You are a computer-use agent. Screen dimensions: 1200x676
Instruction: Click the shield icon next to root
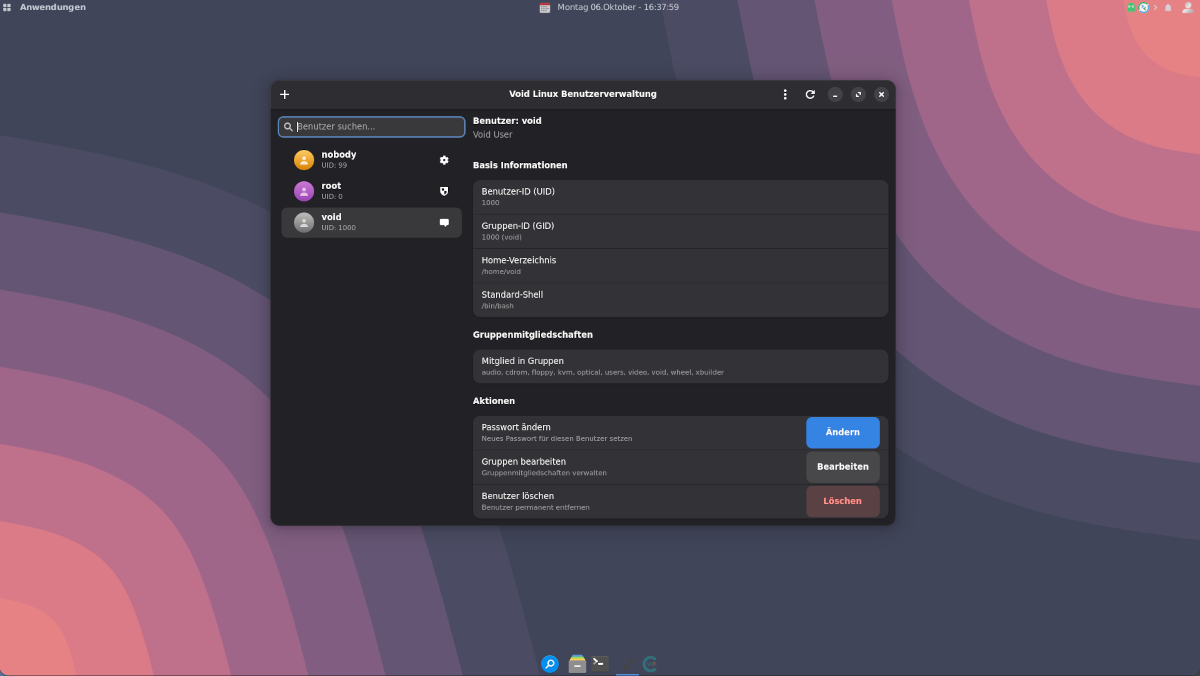click(x=444, y=191)
